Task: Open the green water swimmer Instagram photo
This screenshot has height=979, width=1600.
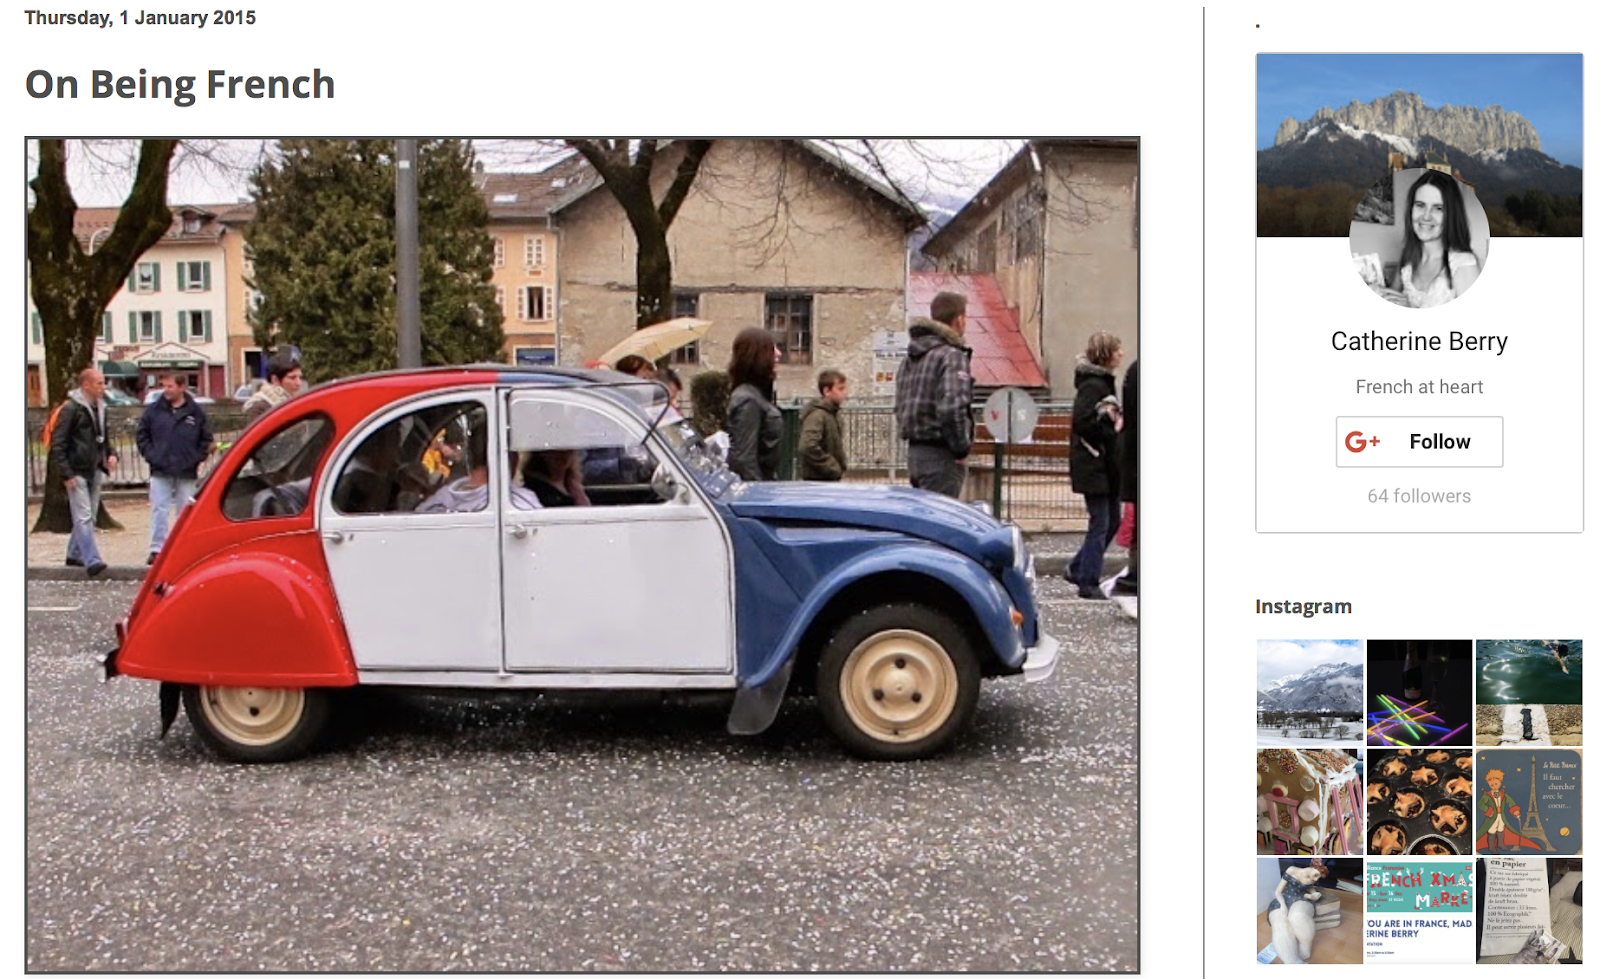Action: 1529,692
